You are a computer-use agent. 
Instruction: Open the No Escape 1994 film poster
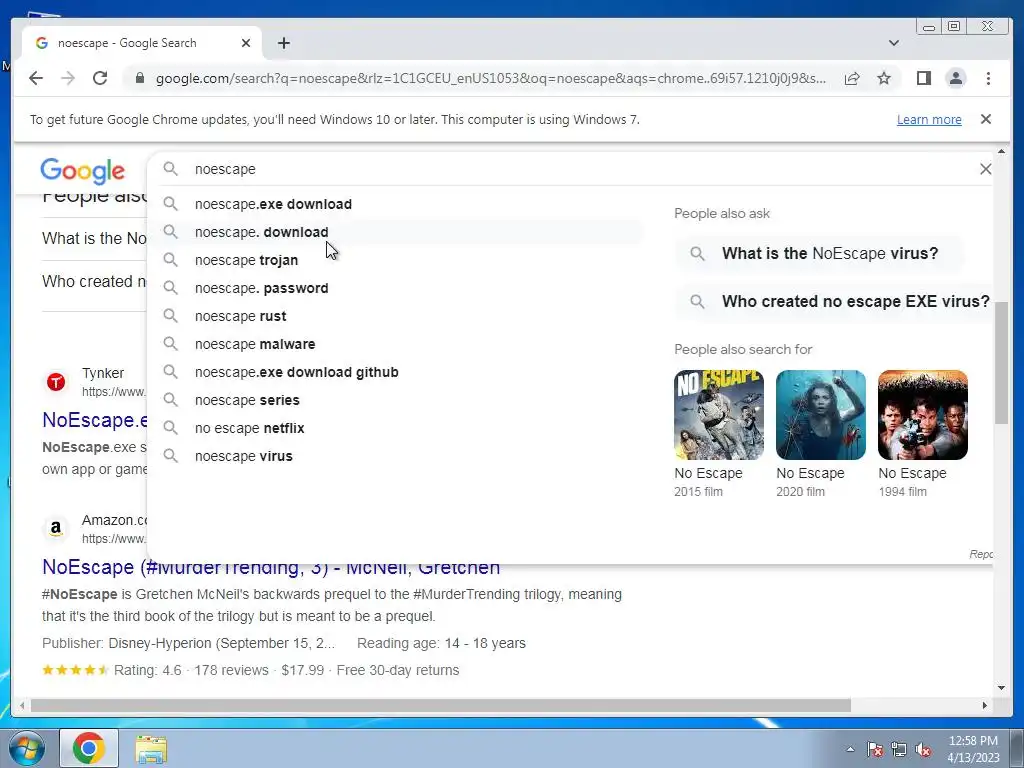pyautogui.click(x=922, y=415)
